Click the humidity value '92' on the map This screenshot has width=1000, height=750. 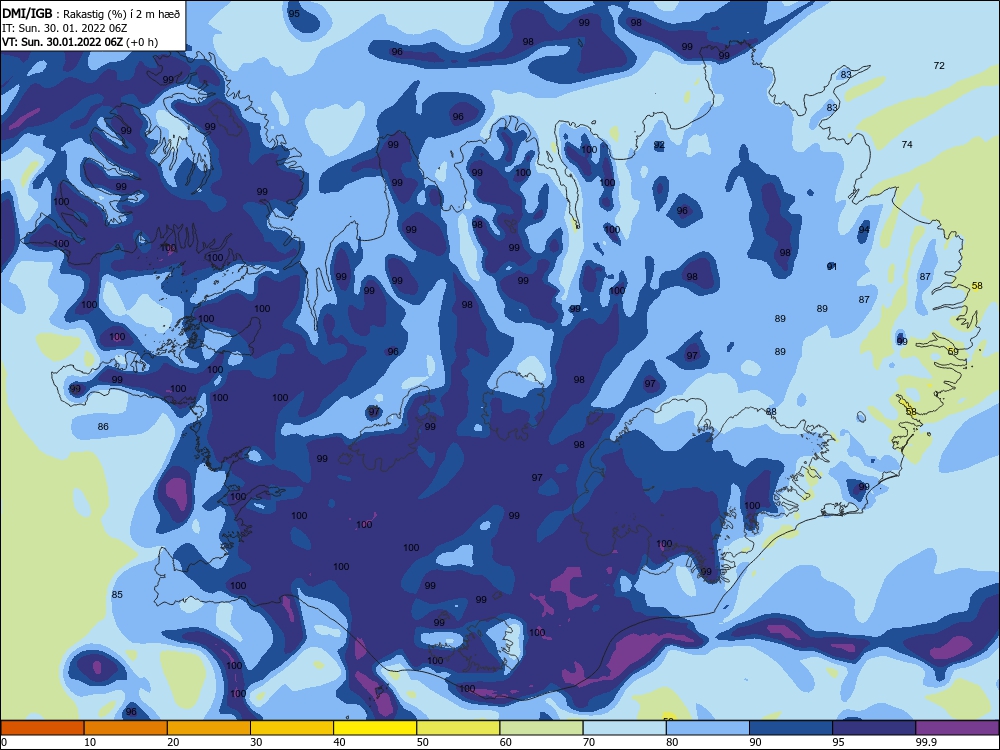click(659, 145)
